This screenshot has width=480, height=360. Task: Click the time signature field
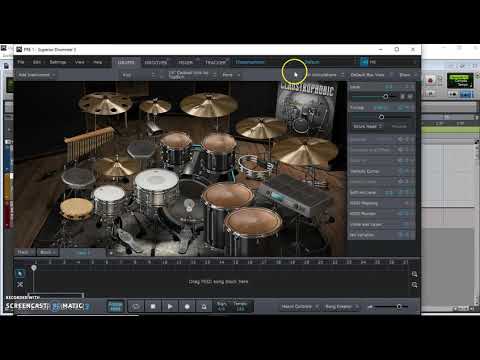pos(222,306)
